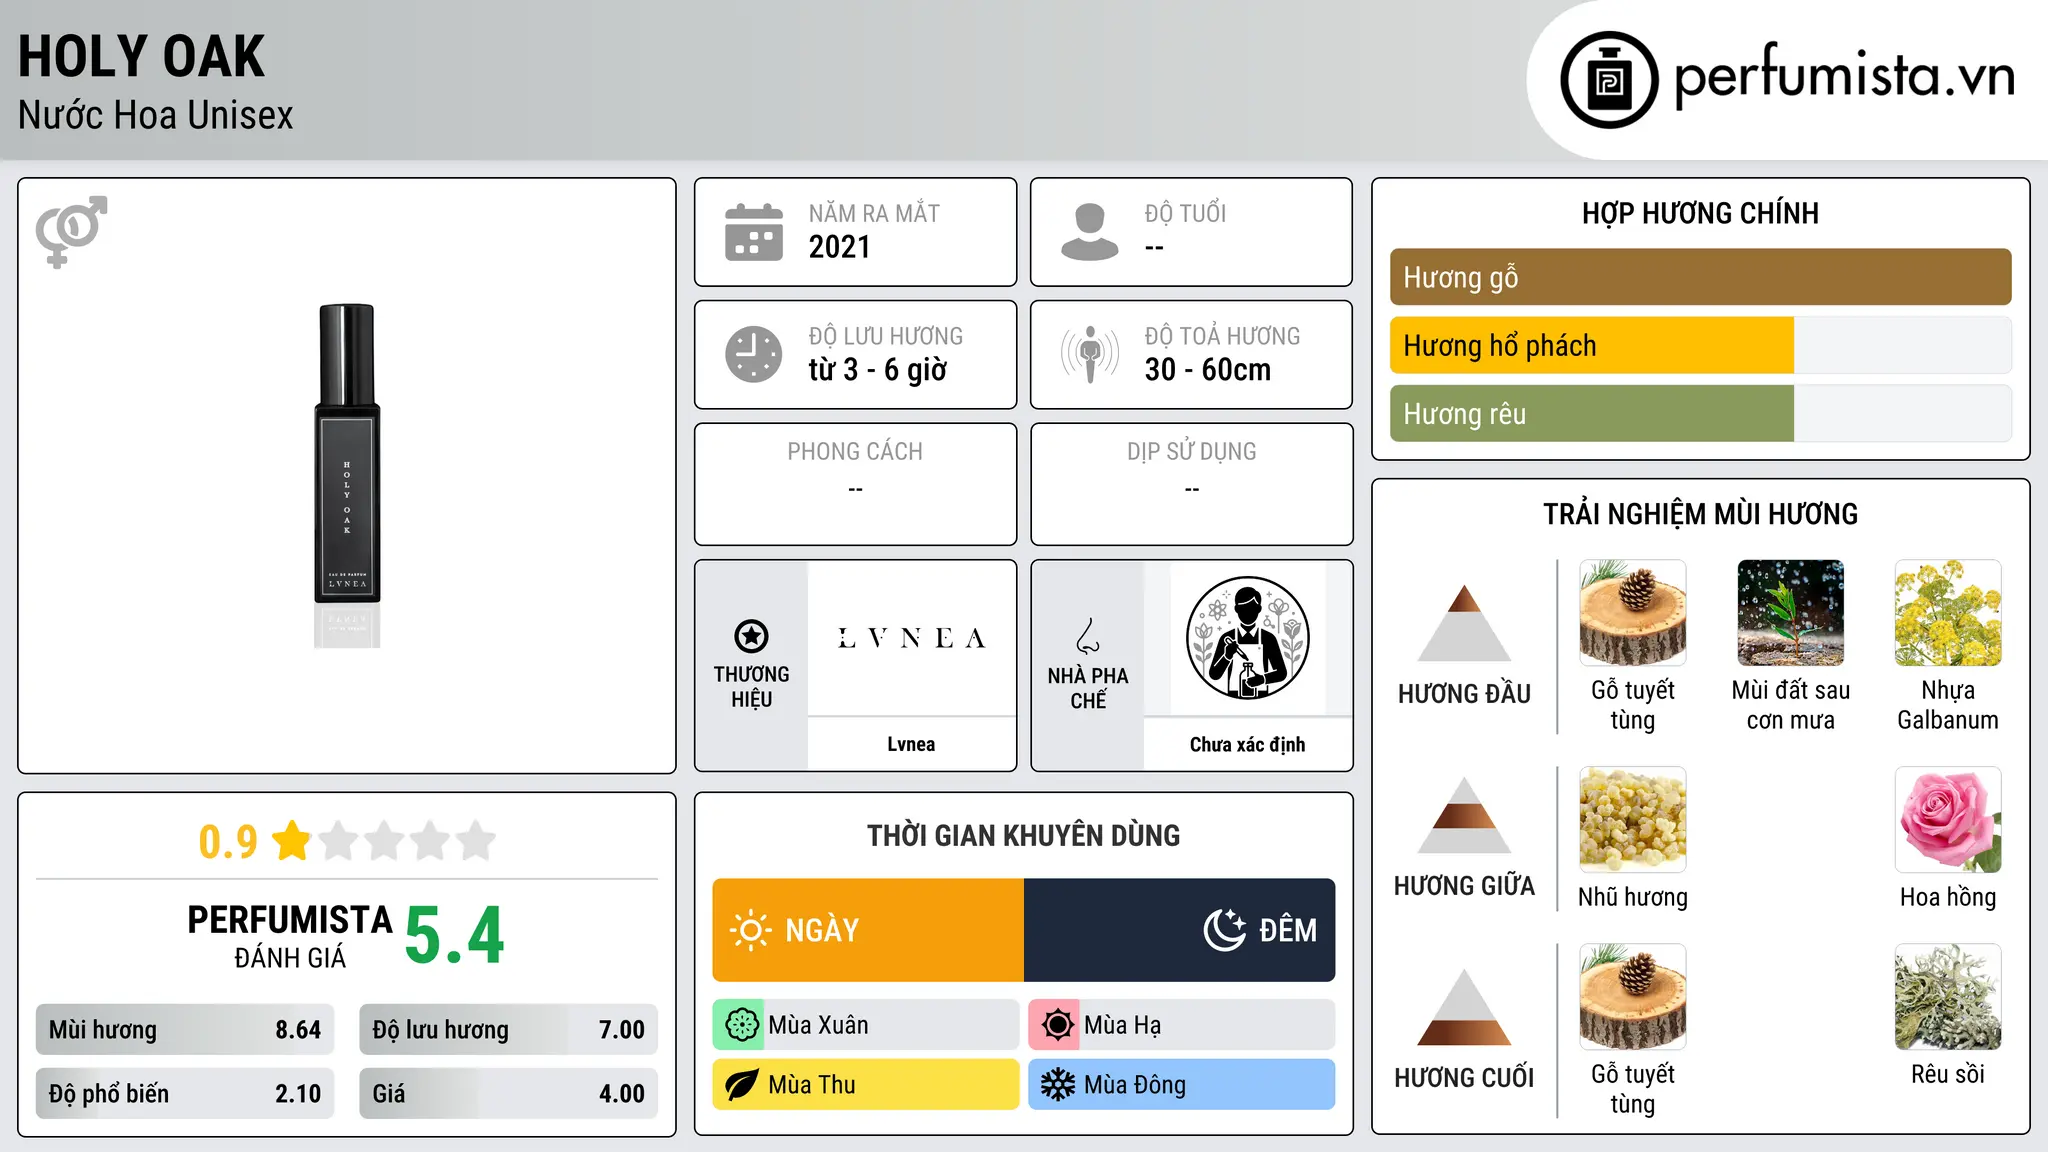Click the Độ tuổi label

[1185, 213]
